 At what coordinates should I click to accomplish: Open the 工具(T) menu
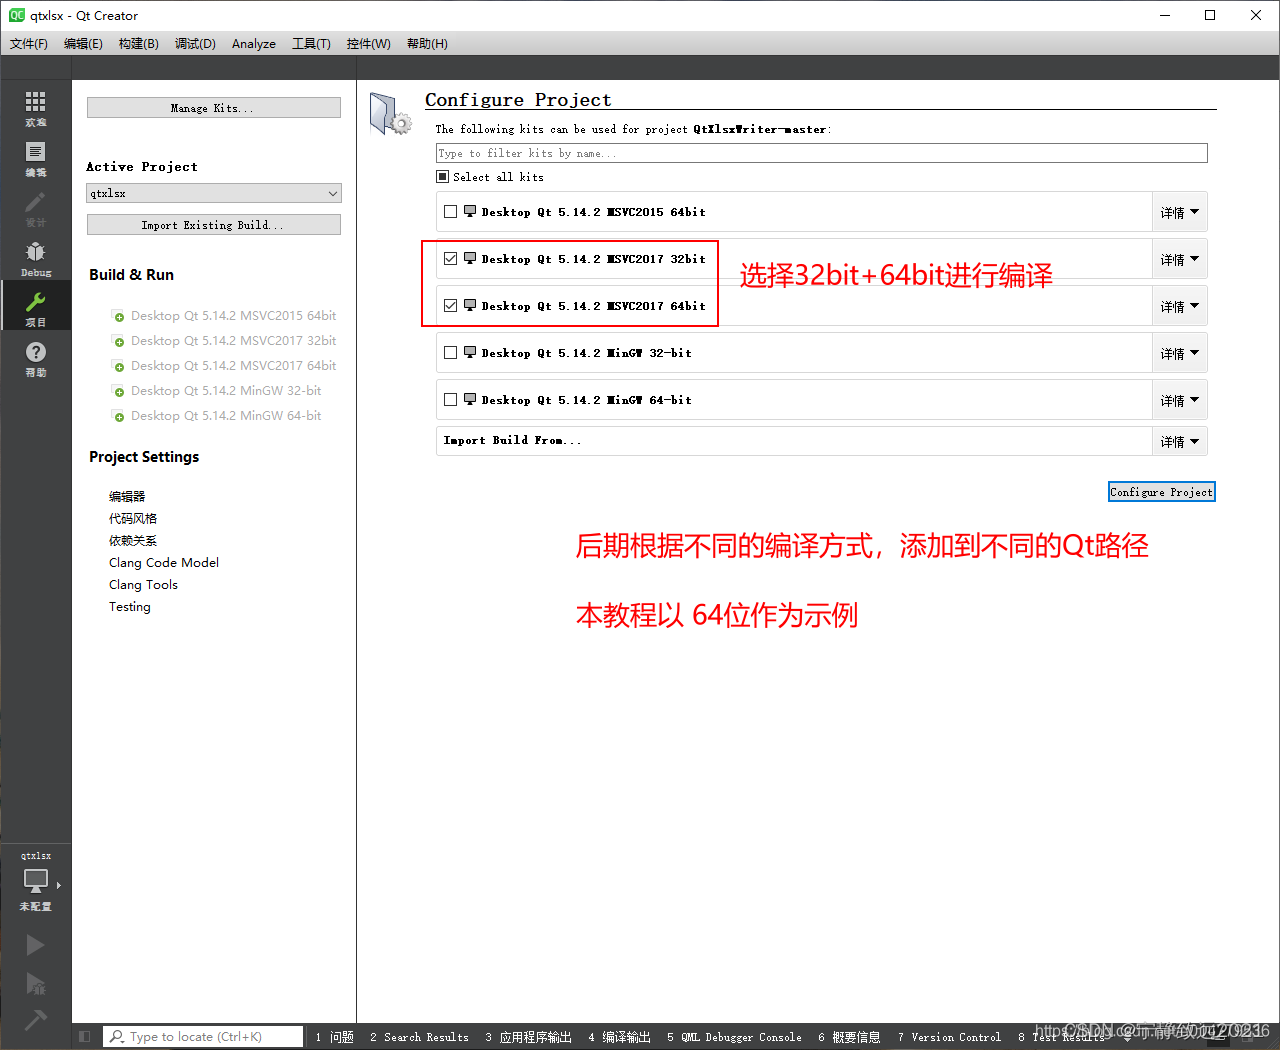(311, 43)
